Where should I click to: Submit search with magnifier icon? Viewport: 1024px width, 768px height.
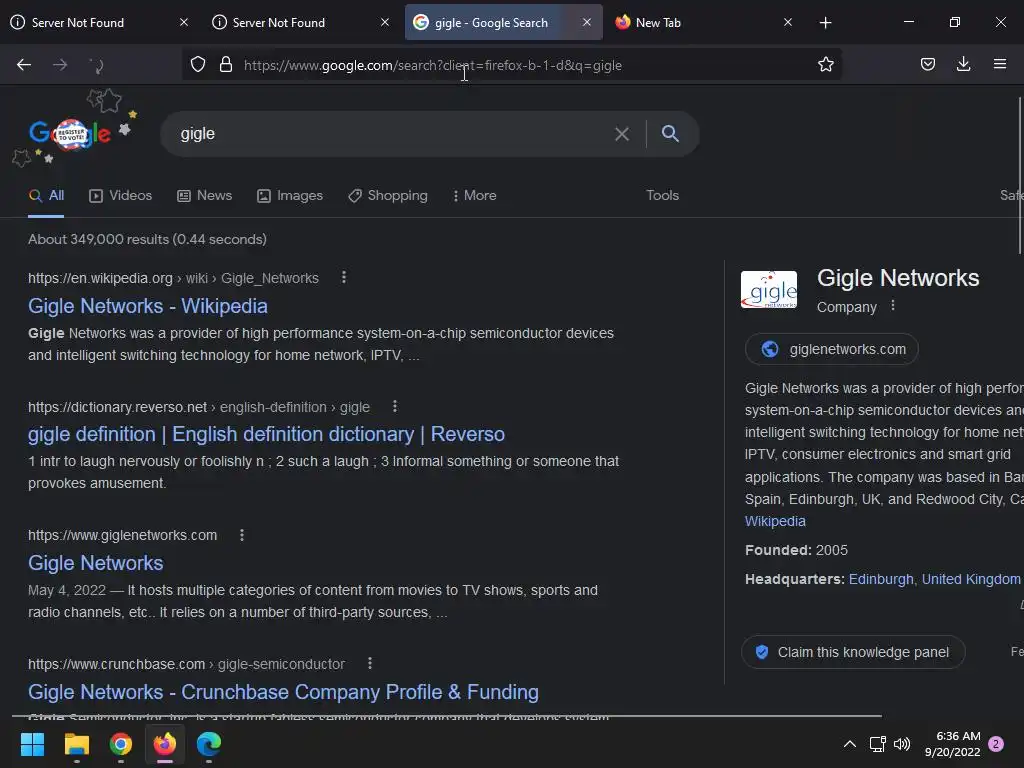(x=670, y=134)
